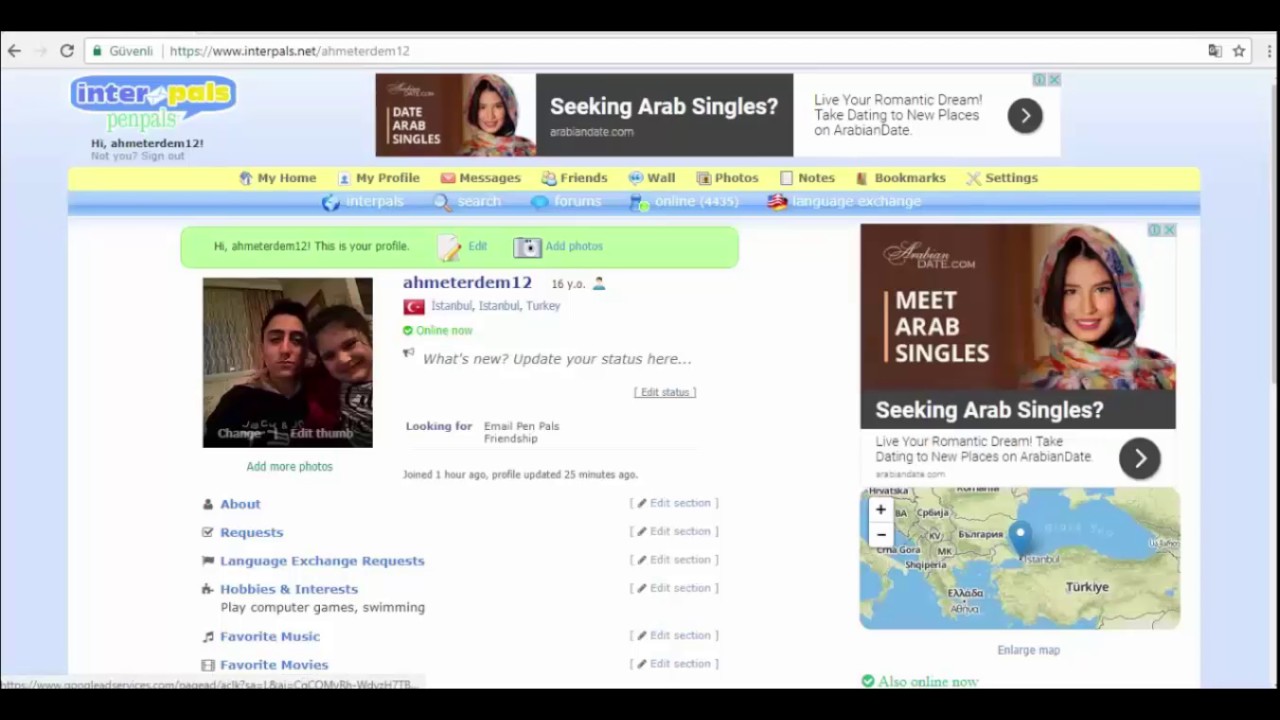Viewport: 1280px width, 720px height.
Task: Close the top banner ad
Action: pos(1054,80)
